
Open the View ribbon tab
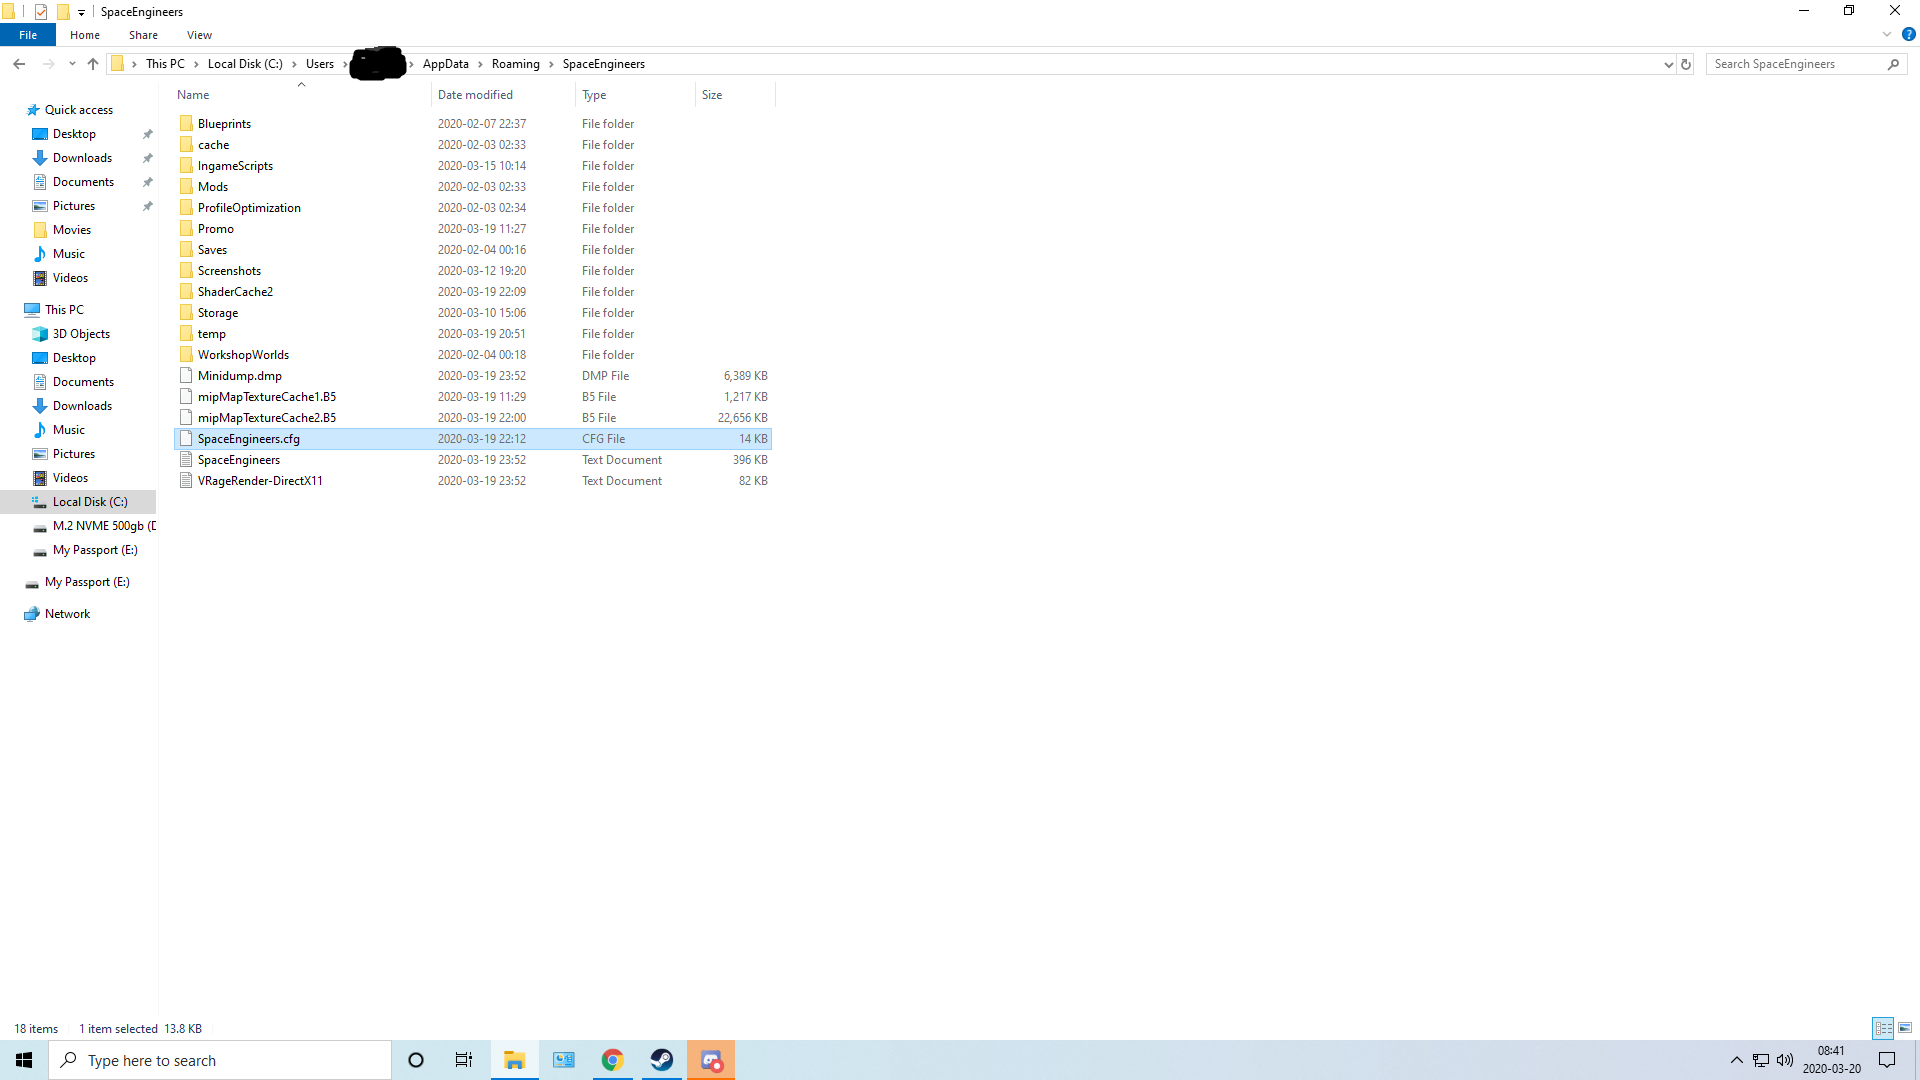point(199,35)
